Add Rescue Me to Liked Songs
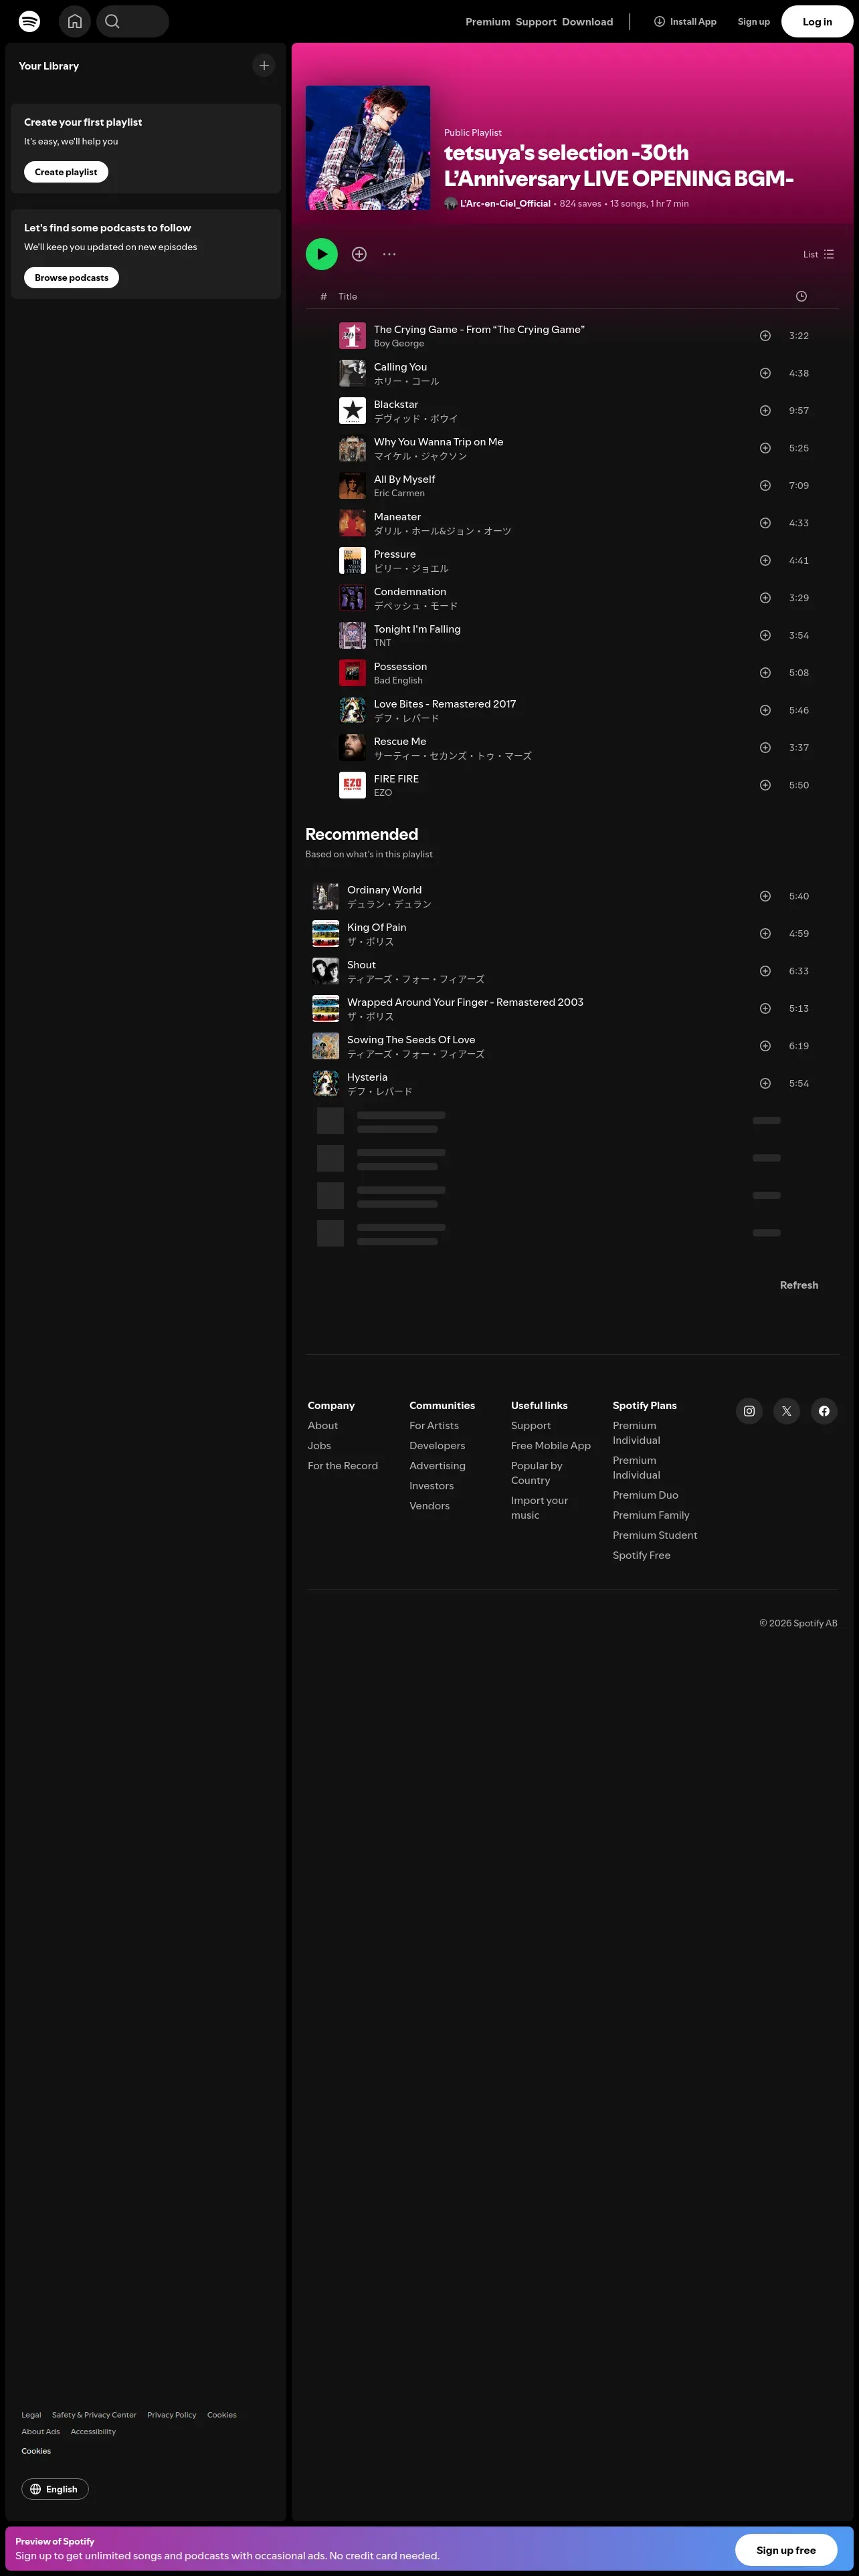 pyautogui.click(x=765, y=748)
